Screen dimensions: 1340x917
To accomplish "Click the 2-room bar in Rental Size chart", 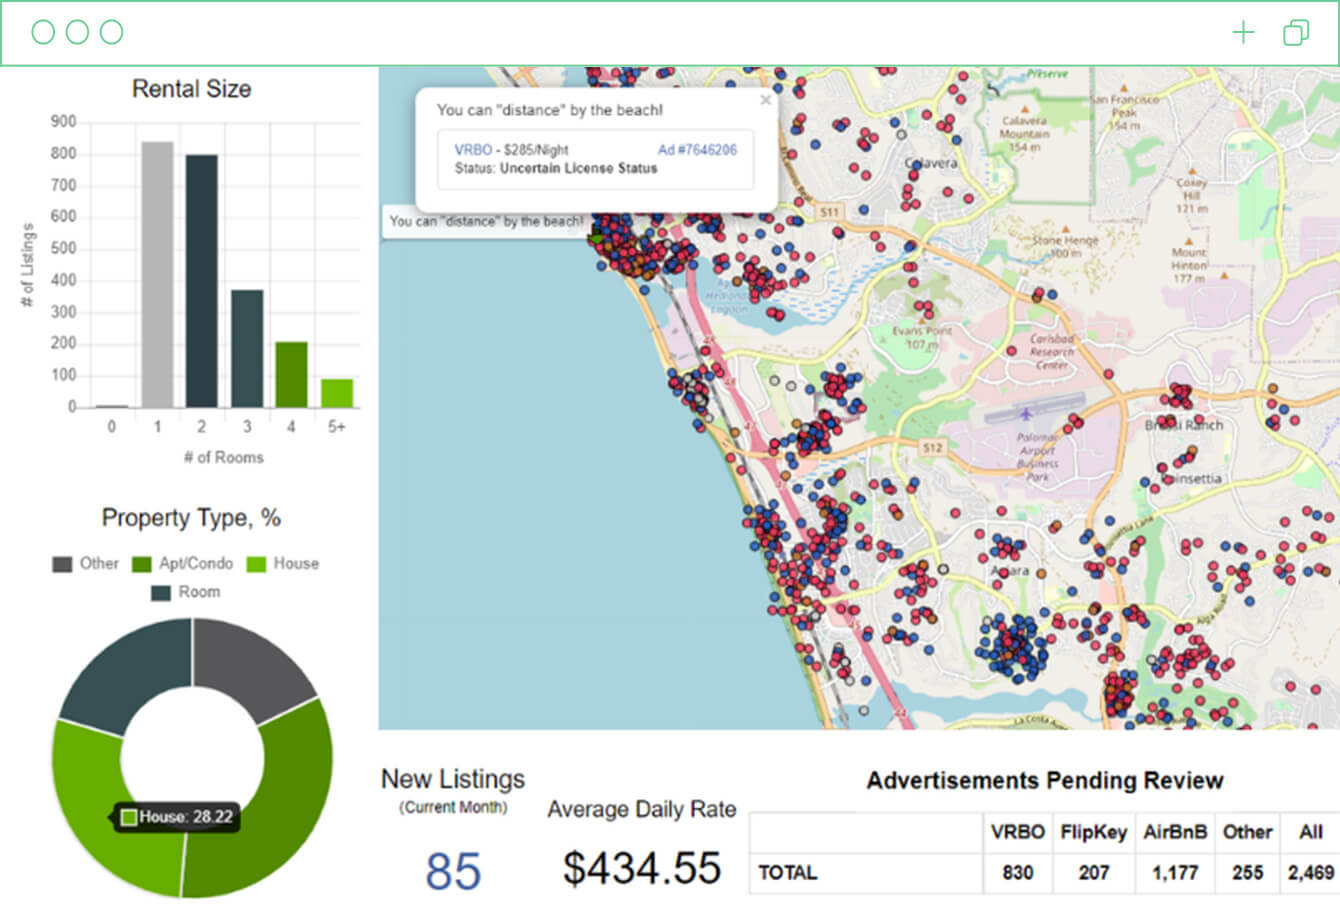I will click(201, 281).
